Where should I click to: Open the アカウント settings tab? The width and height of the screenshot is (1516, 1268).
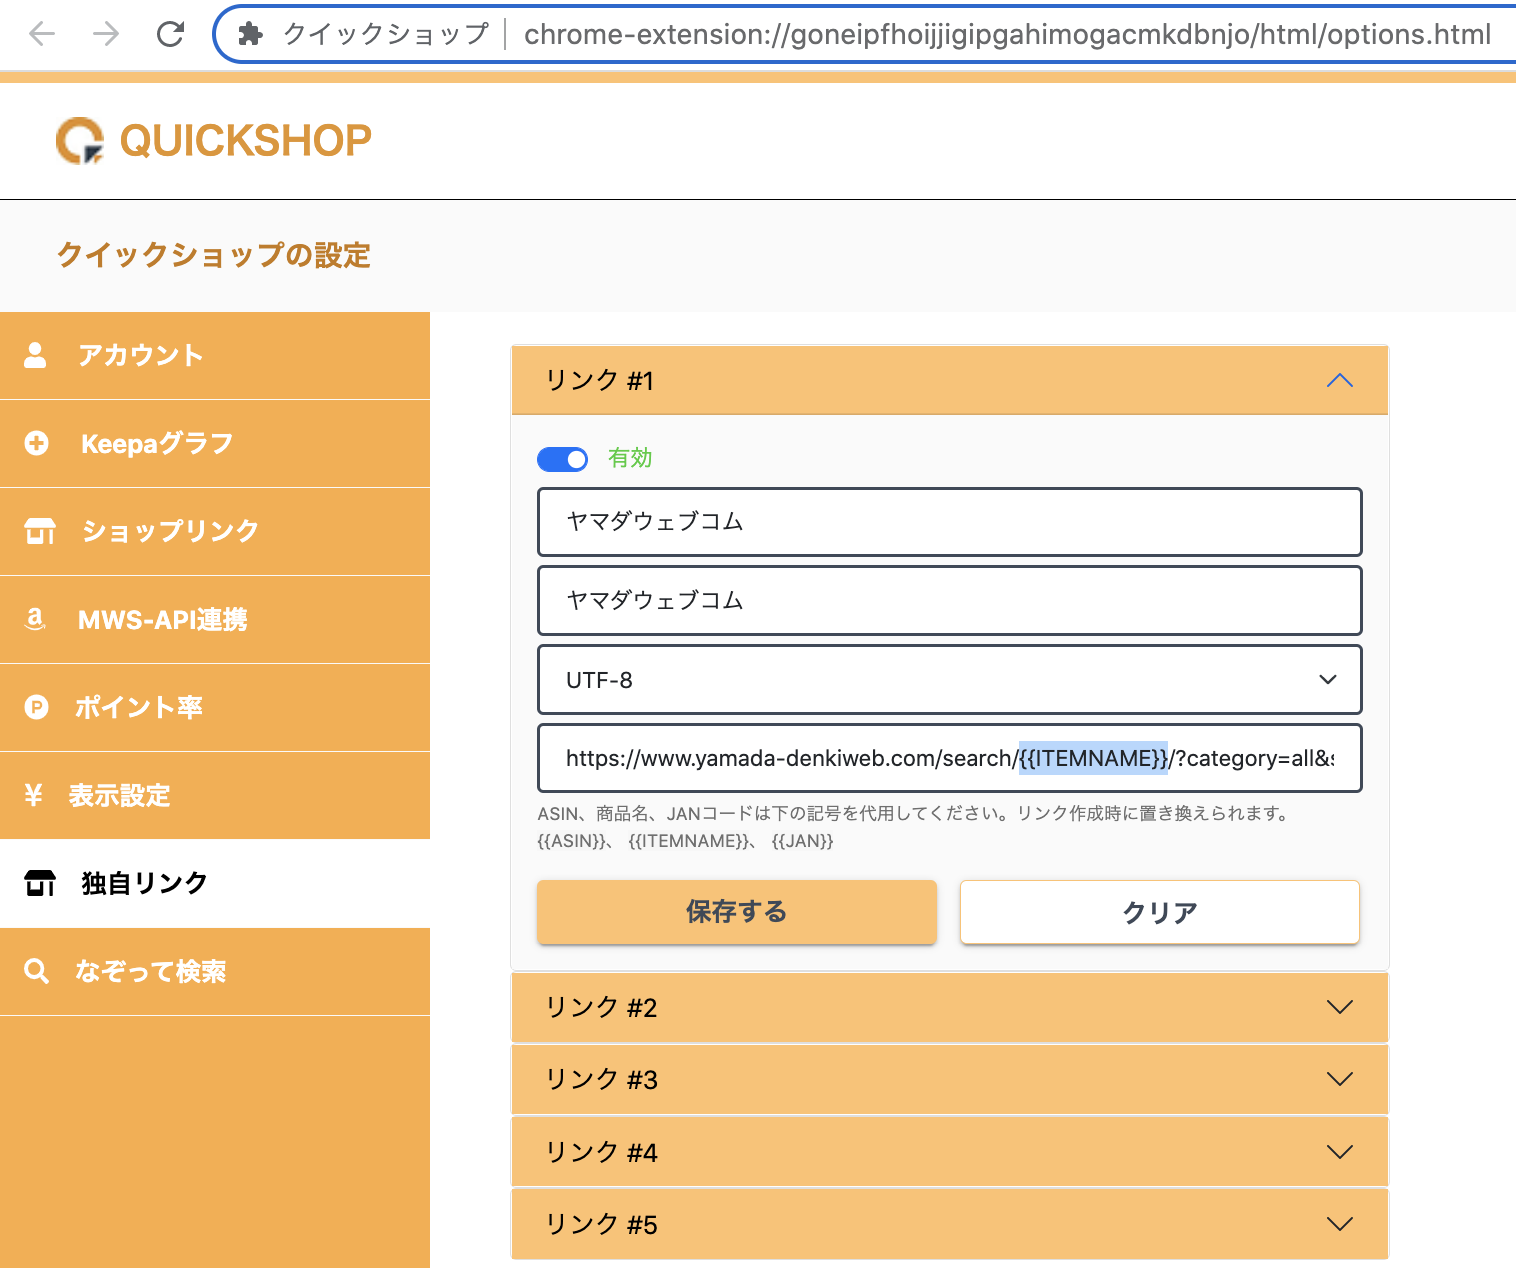pos(215,356)
